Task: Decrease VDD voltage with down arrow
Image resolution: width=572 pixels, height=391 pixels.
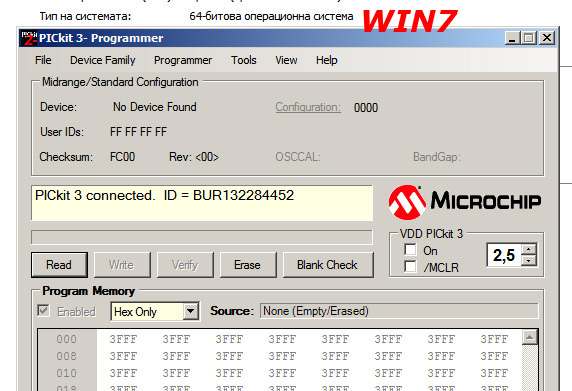Action: point(529,260)
